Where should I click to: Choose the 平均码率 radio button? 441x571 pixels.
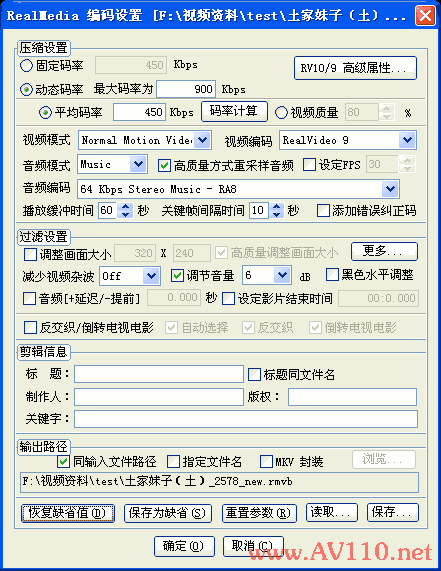pyautogui.click(x=45, y=113)
